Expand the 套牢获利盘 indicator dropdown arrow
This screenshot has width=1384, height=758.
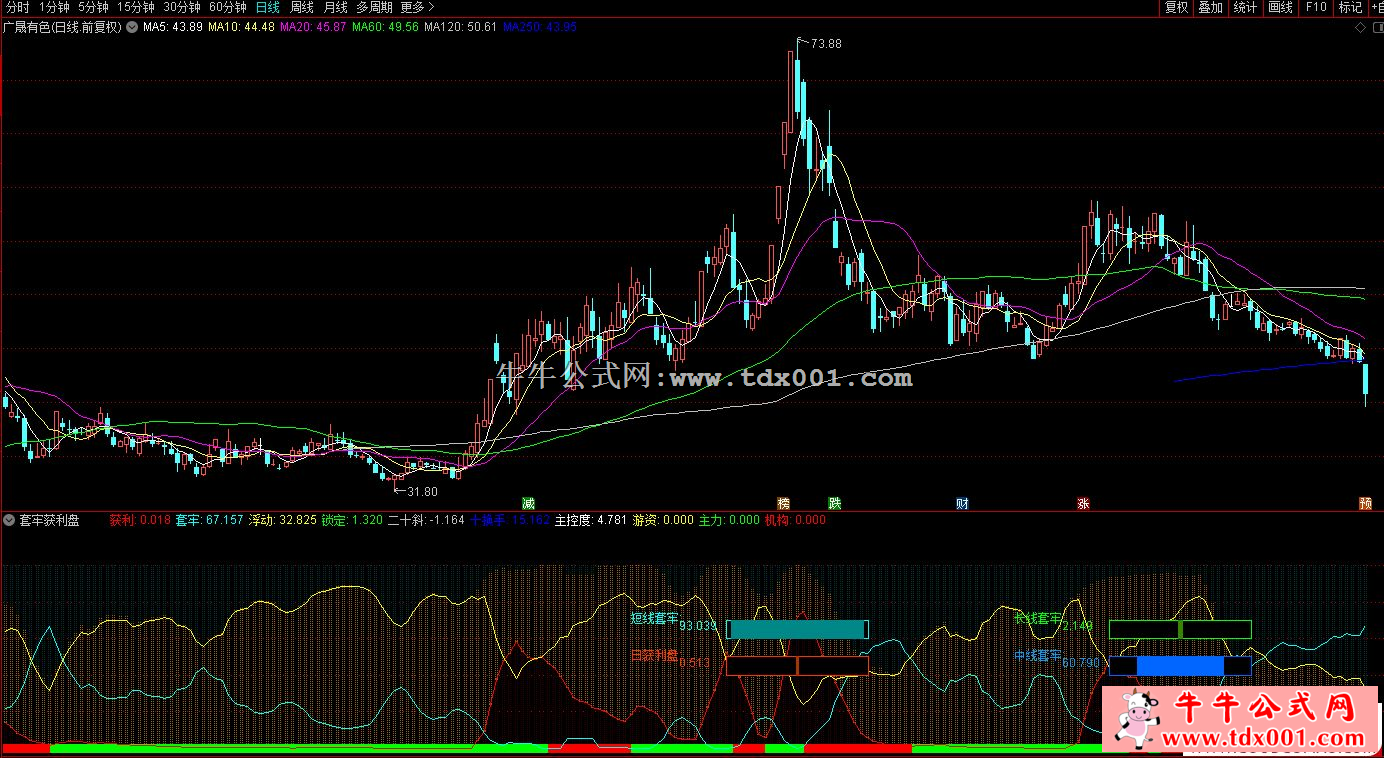(10, 520)
